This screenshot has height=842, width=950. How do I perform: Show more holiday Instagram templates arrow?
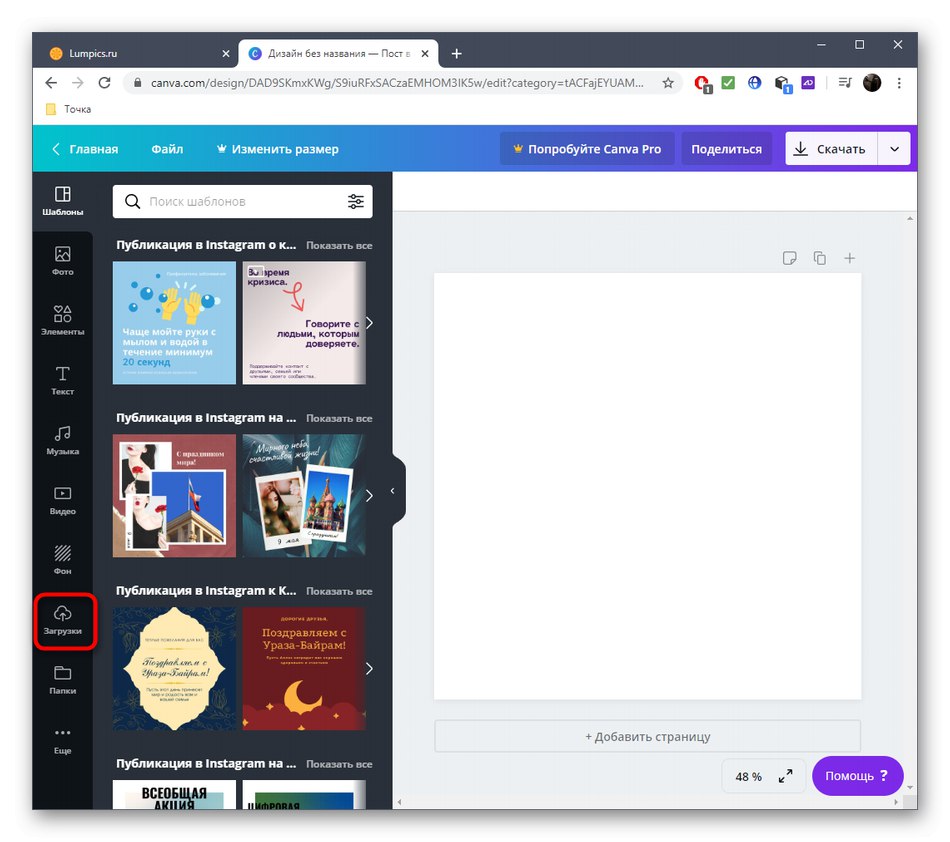pyautogui.click(x=369, y=496)
